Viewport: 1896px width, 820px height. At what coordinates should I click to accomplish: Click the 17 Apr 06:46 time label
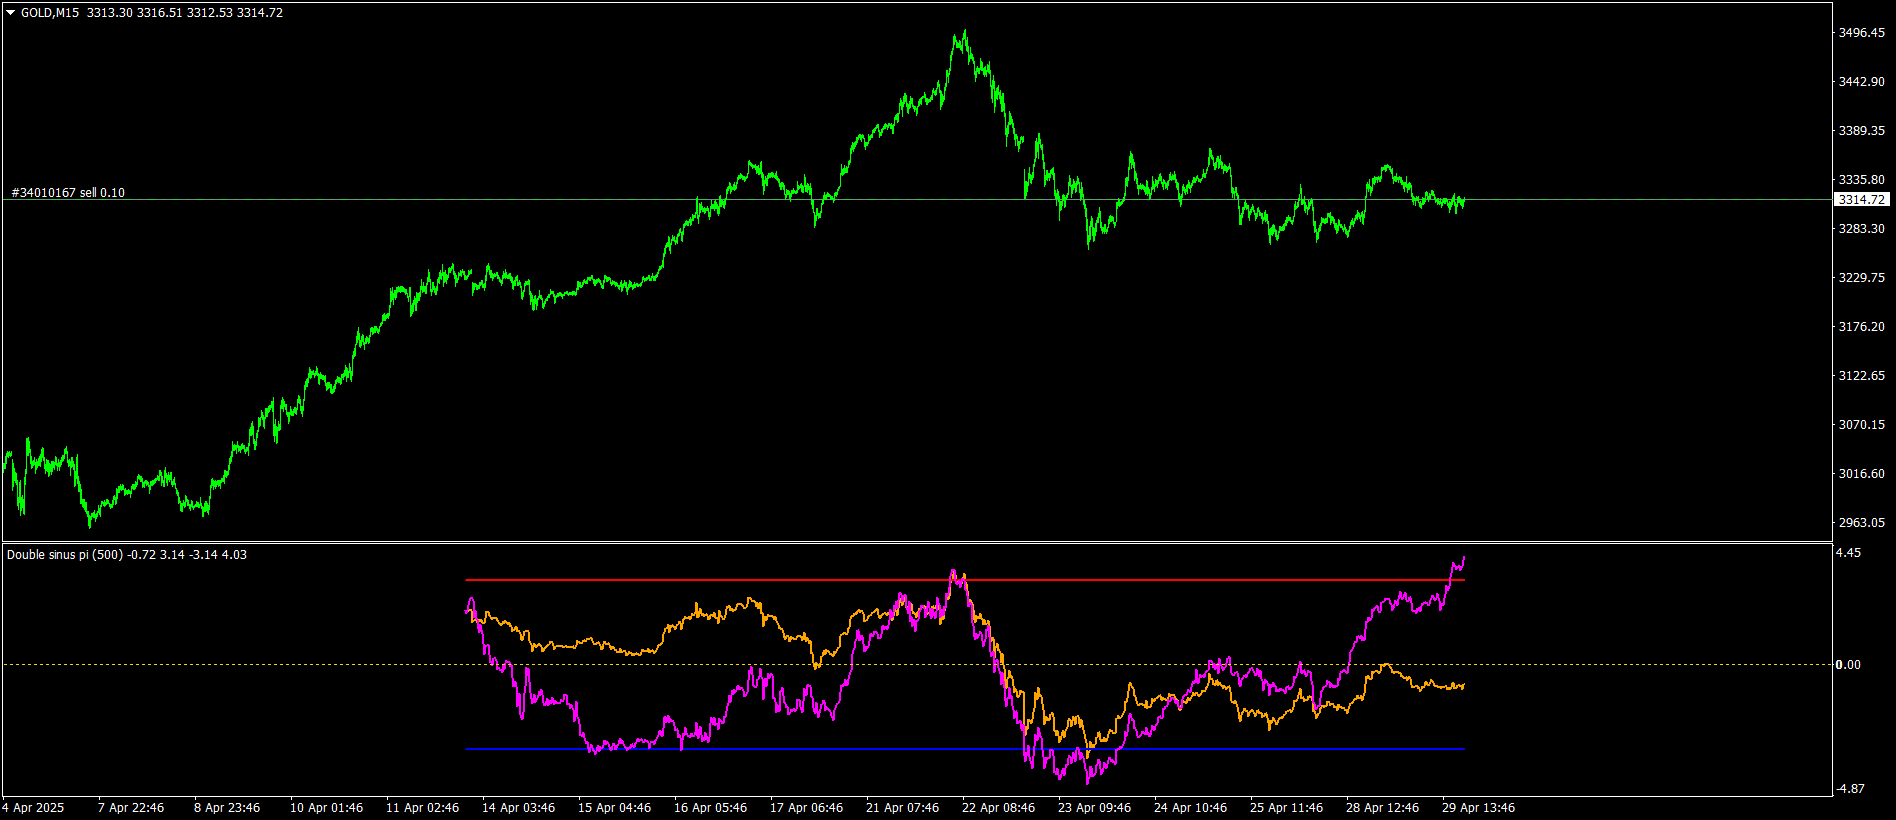806,808
